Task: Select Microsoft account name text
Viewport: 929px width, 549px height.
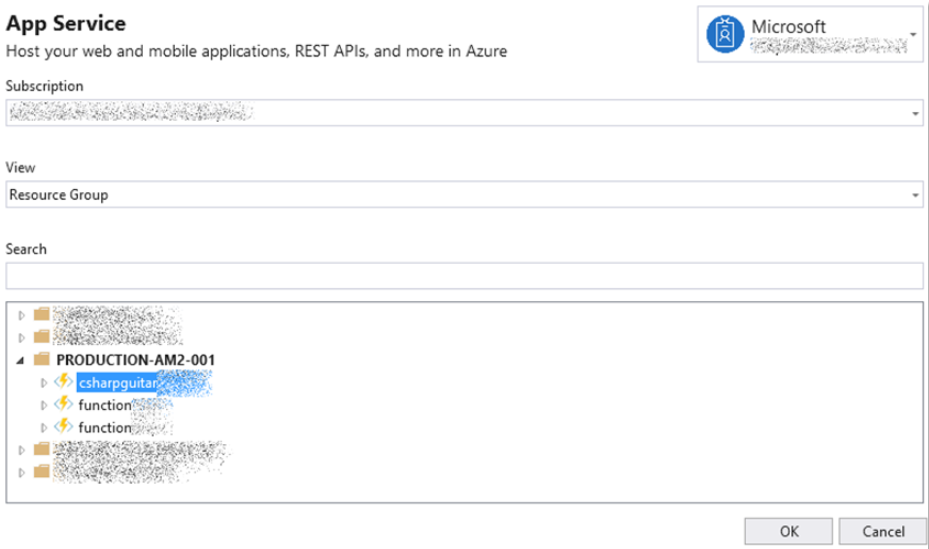Action: 788,27
